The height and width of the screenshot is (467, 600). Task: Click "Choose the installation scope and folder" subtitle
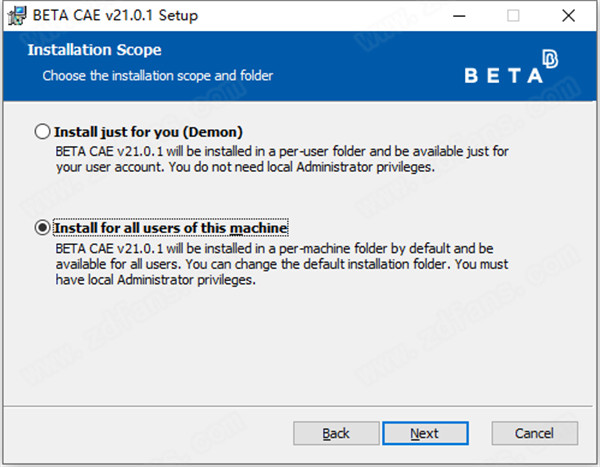coord(158,76)
